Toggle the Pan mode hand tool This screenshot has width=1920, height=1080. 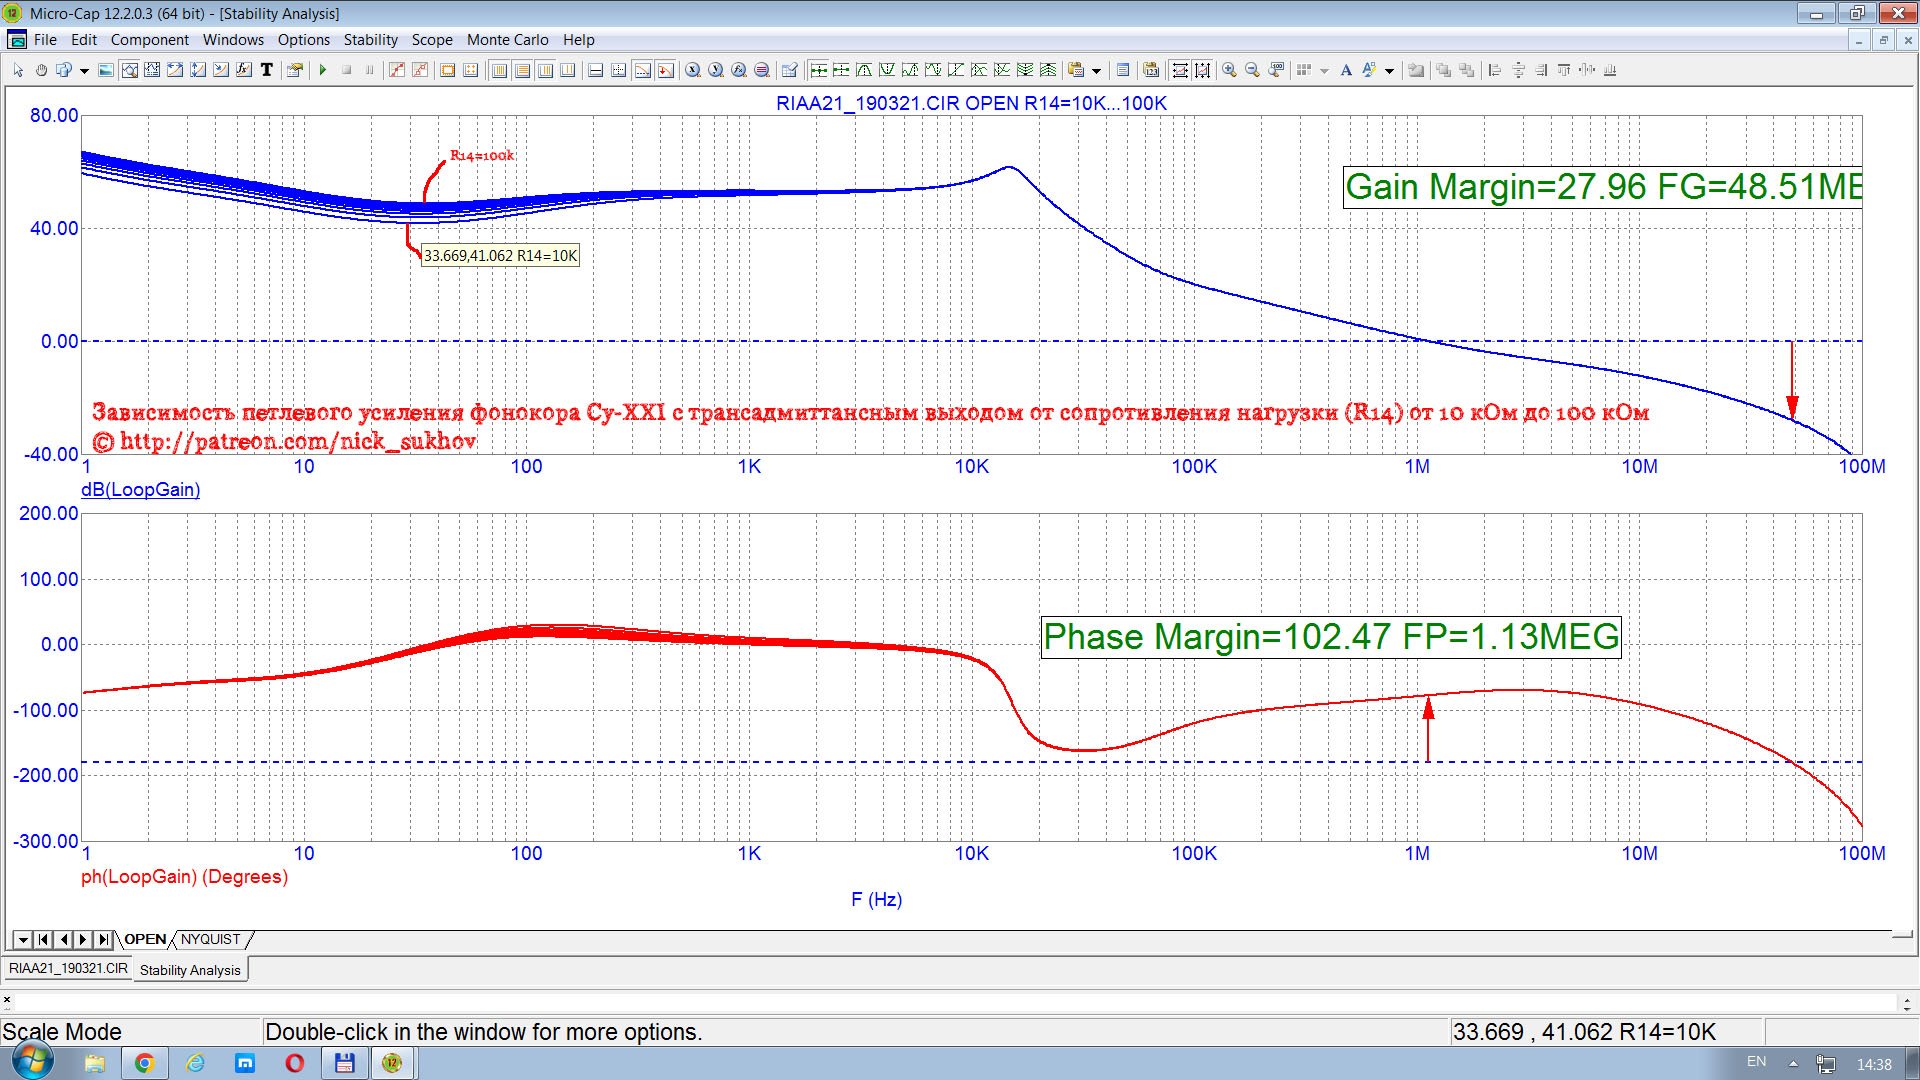point(41,70)
